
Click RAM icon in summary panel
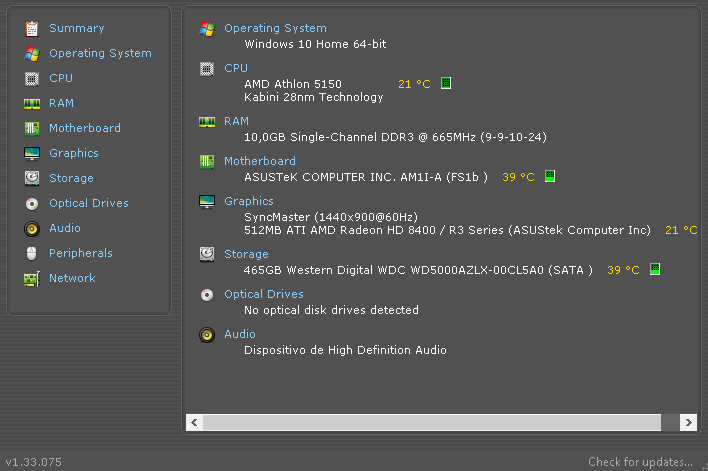(x=207, y=122)
